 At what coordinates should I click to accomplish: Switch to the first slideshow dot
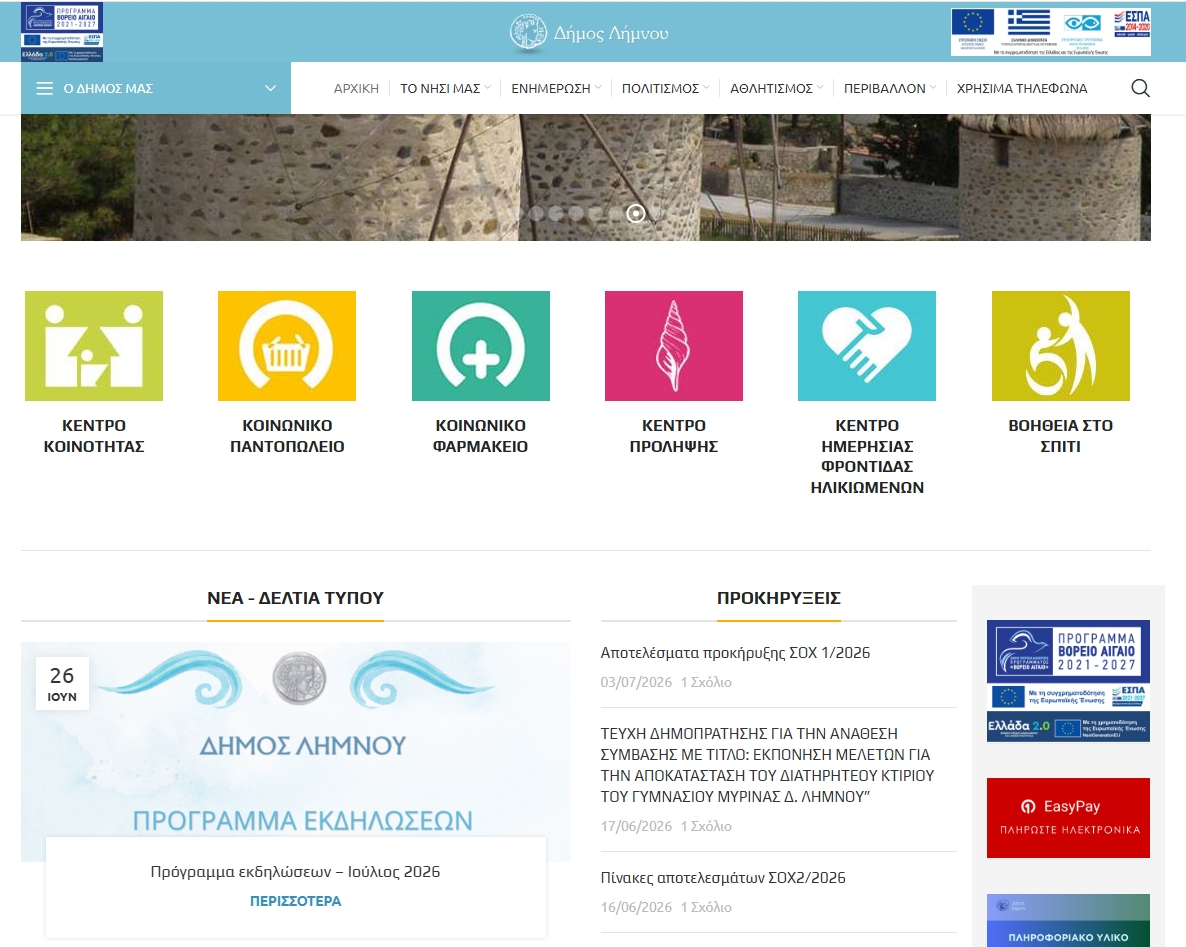517,213
